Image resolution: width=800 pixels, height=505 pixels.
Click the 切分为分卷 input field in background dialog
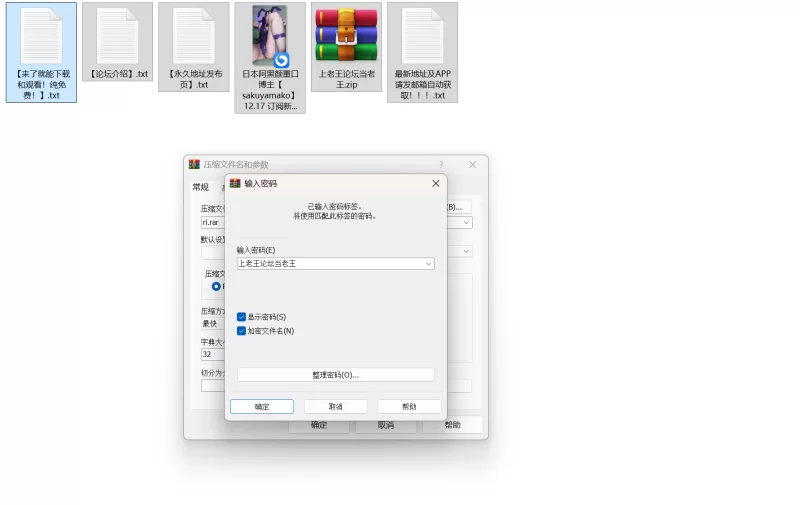pyautogui.click(x=213, y=386)
